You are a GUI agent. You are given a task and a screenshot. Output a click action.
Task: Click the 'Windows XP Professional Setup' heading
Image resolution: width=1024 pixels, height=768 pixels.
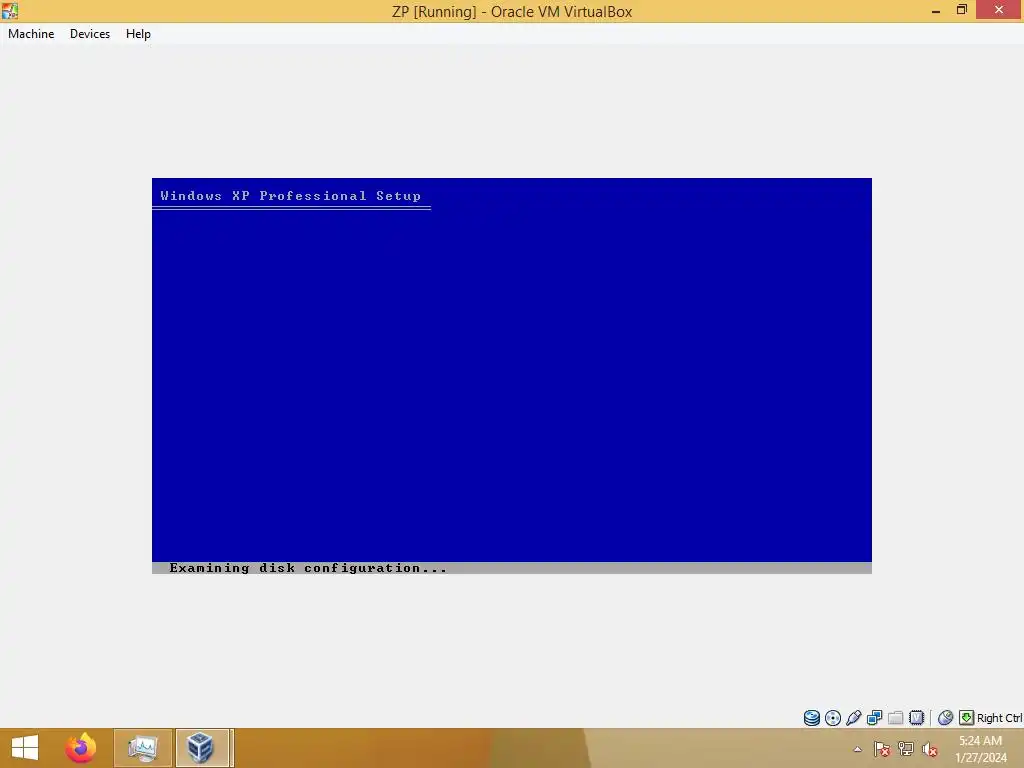[291, 196]
